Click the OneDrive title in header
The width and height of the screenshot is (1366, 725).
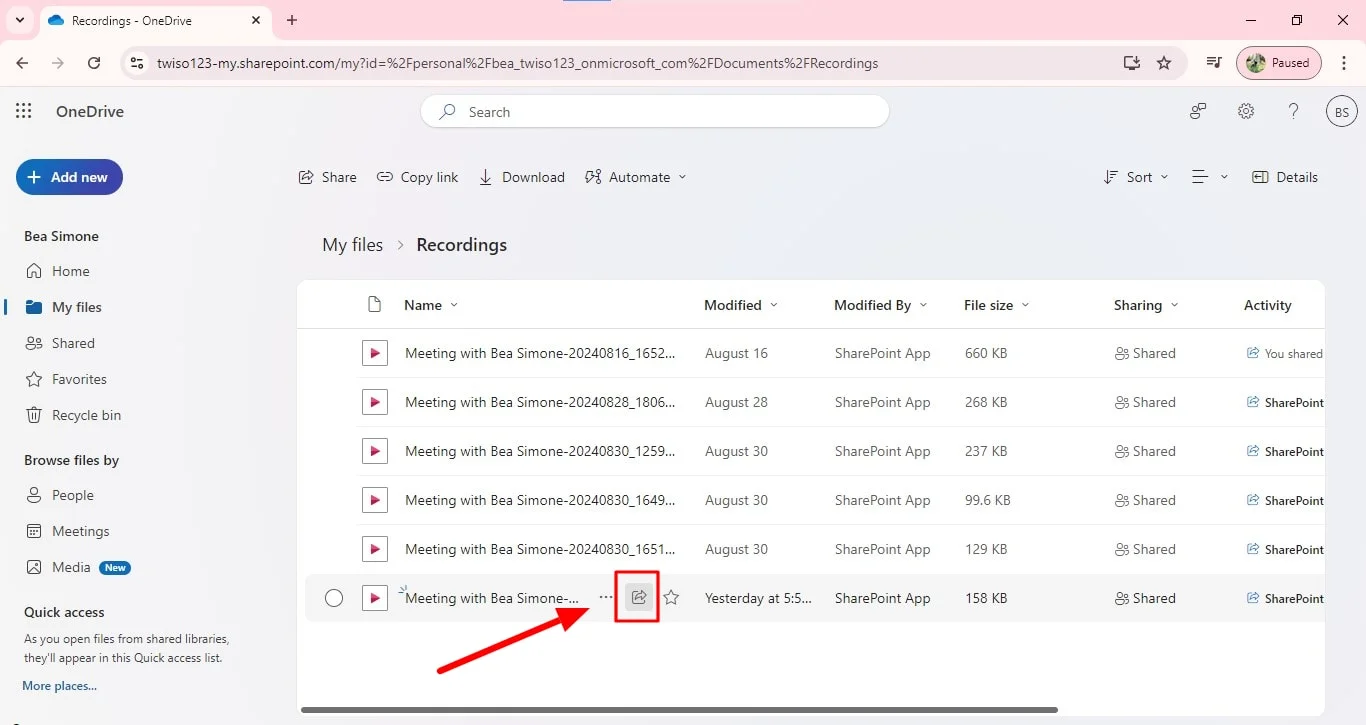[90, 111]
